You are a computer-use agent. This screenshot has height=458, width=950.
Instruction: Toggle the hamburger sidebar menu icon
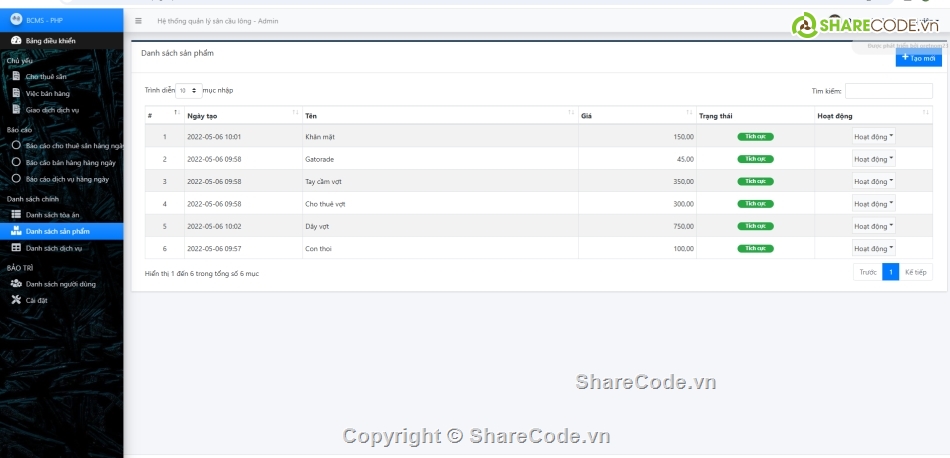(x=138, y=21)
